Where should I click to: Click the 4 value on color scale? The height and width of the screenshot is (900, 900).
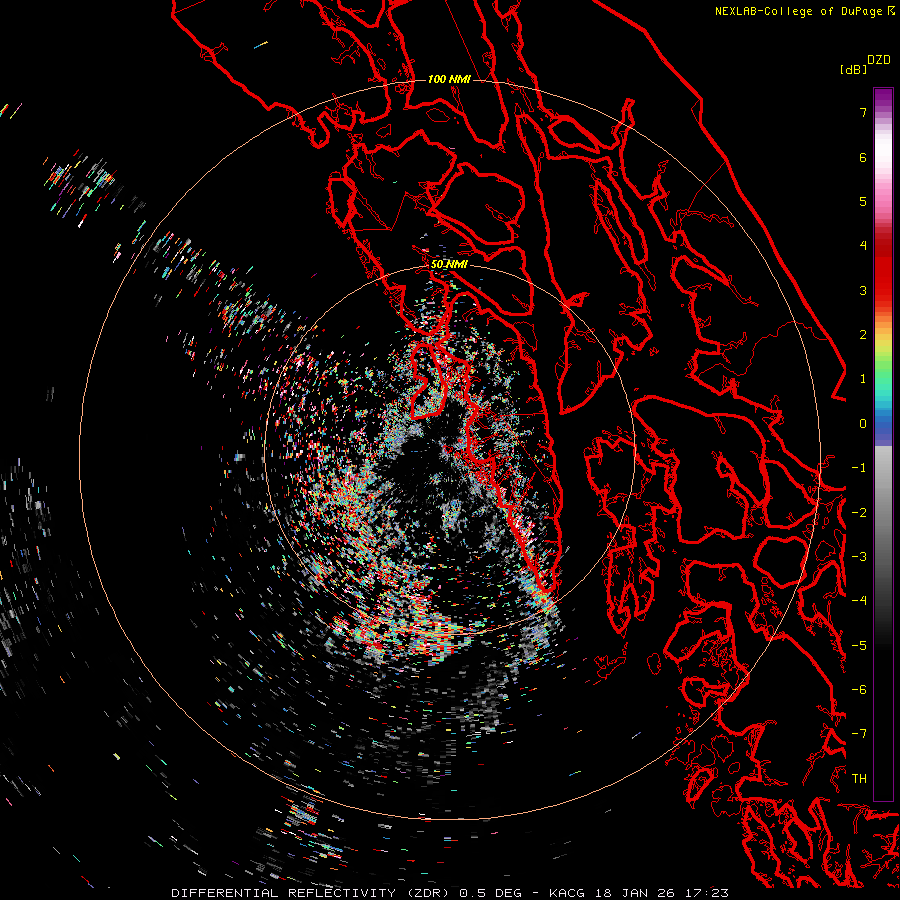(x=863, y=246)
